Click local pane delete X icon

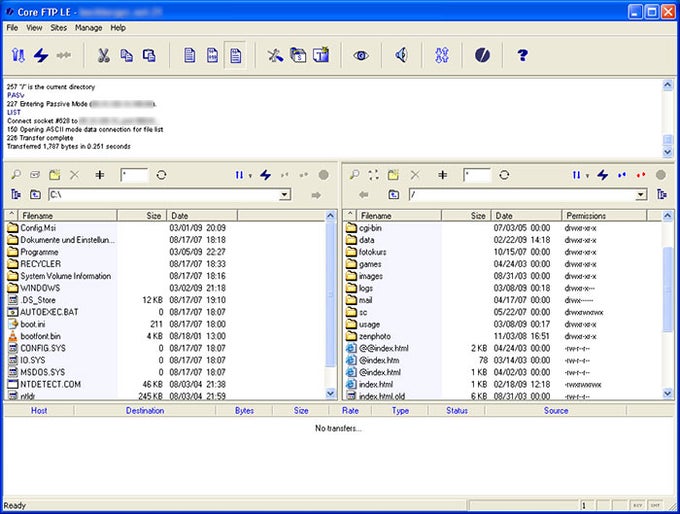click(75, 175)
